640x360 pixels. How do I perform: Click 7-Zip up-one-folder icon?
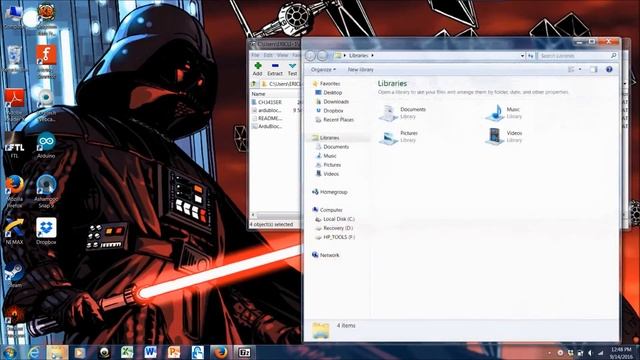(x=254, y=84)
